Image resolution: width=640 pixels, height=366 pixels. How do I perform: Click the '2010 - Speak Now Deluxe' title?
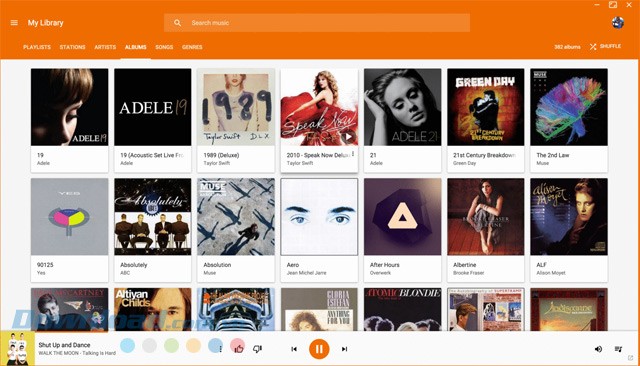tap(318, 155)
